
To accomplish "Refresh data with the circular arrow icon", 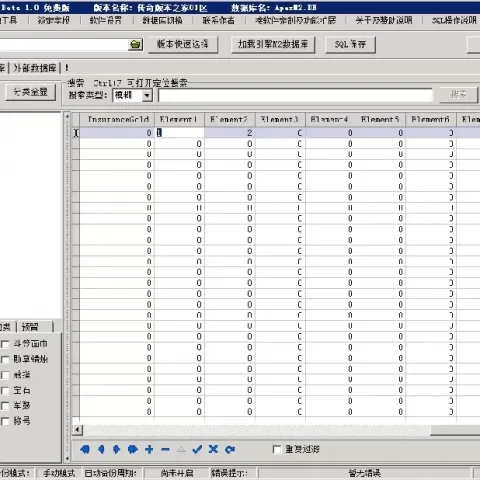I will point(230,449).
